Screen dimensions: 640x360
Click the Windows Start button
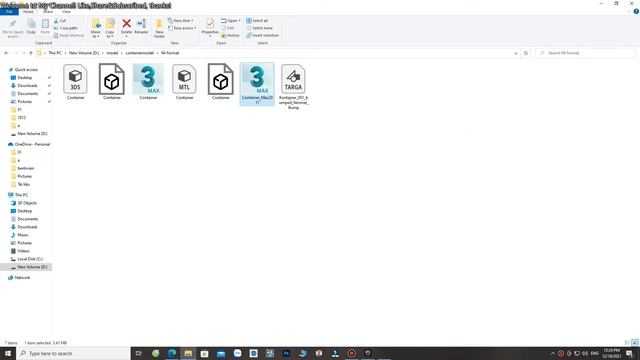point(8,353)
